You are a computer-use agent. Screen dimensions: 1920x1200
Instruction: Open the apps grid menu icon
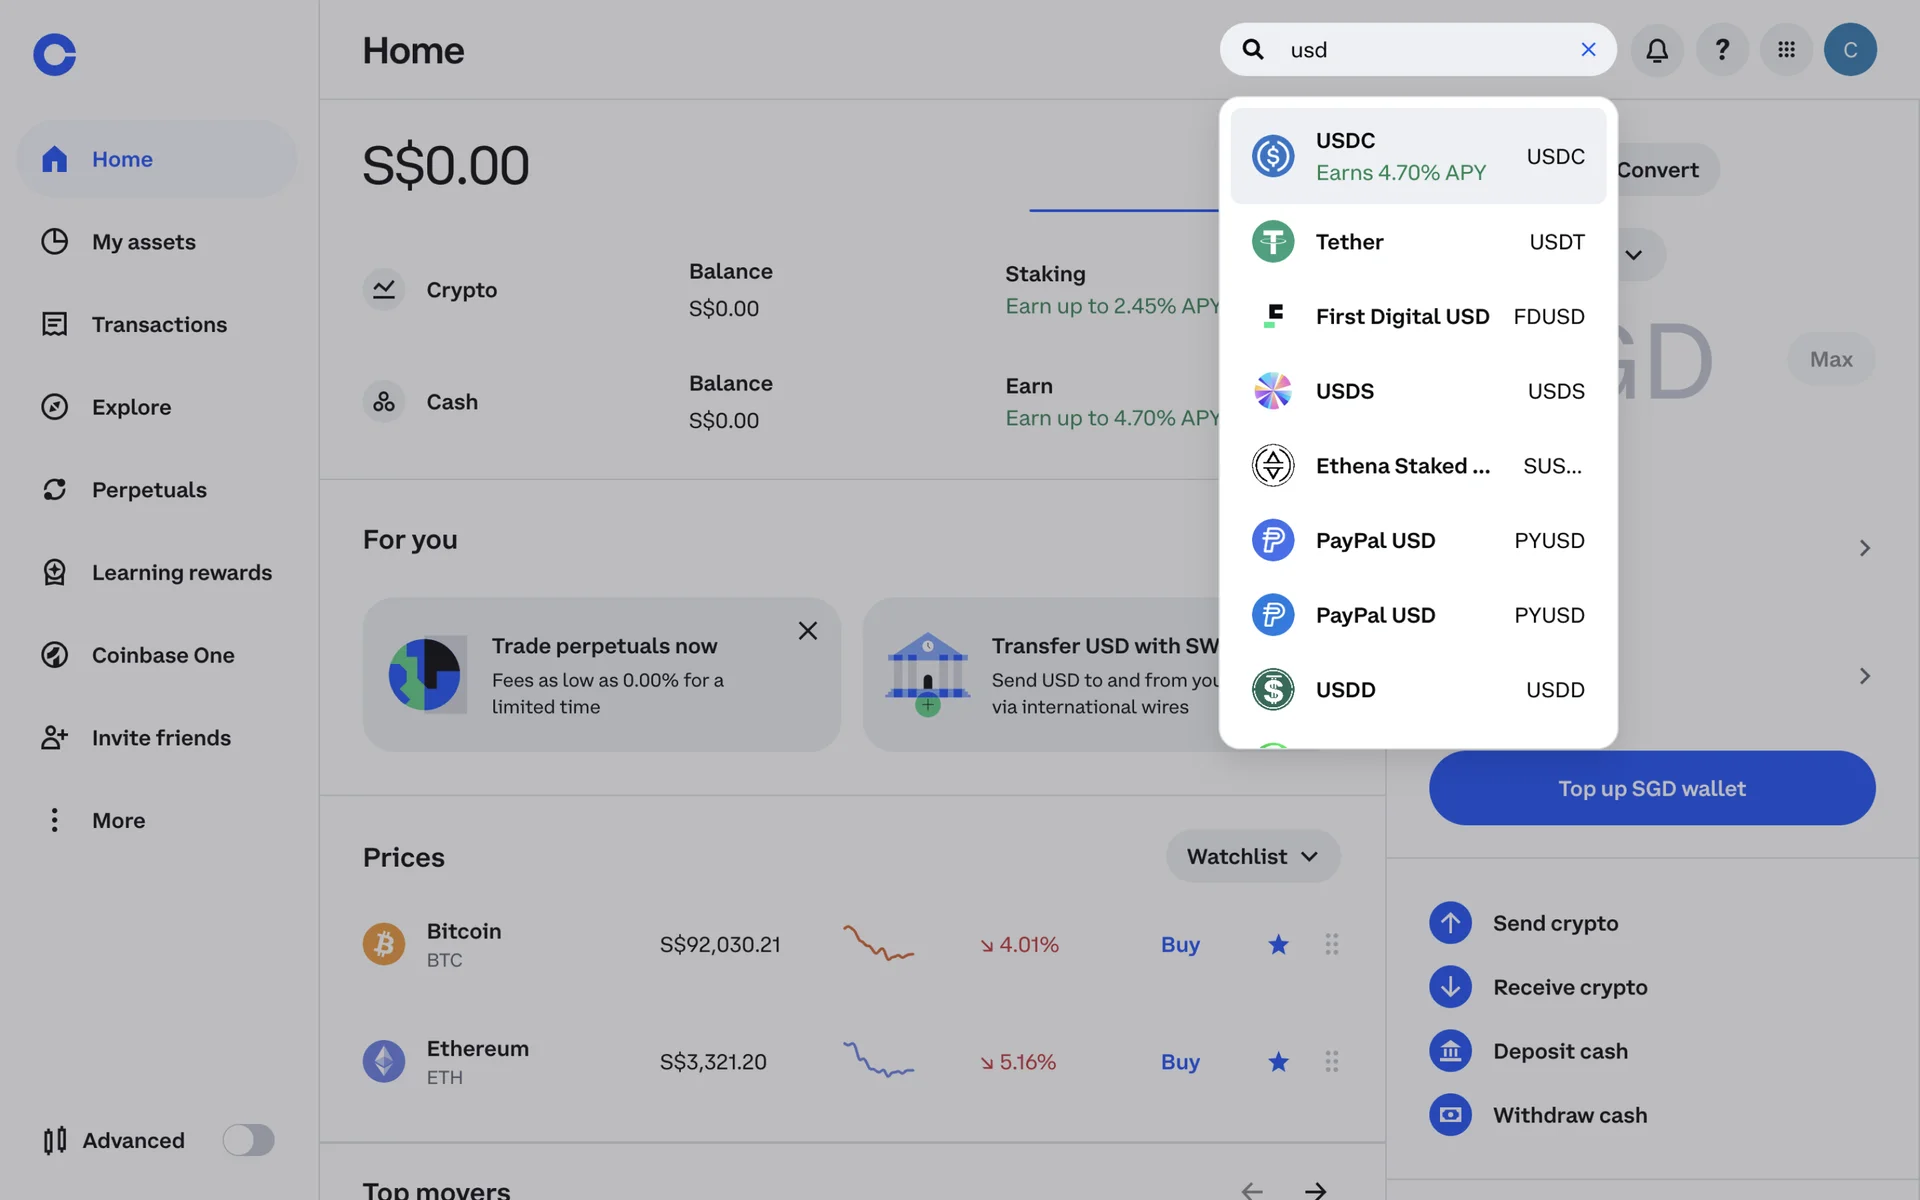[1786, 50]
